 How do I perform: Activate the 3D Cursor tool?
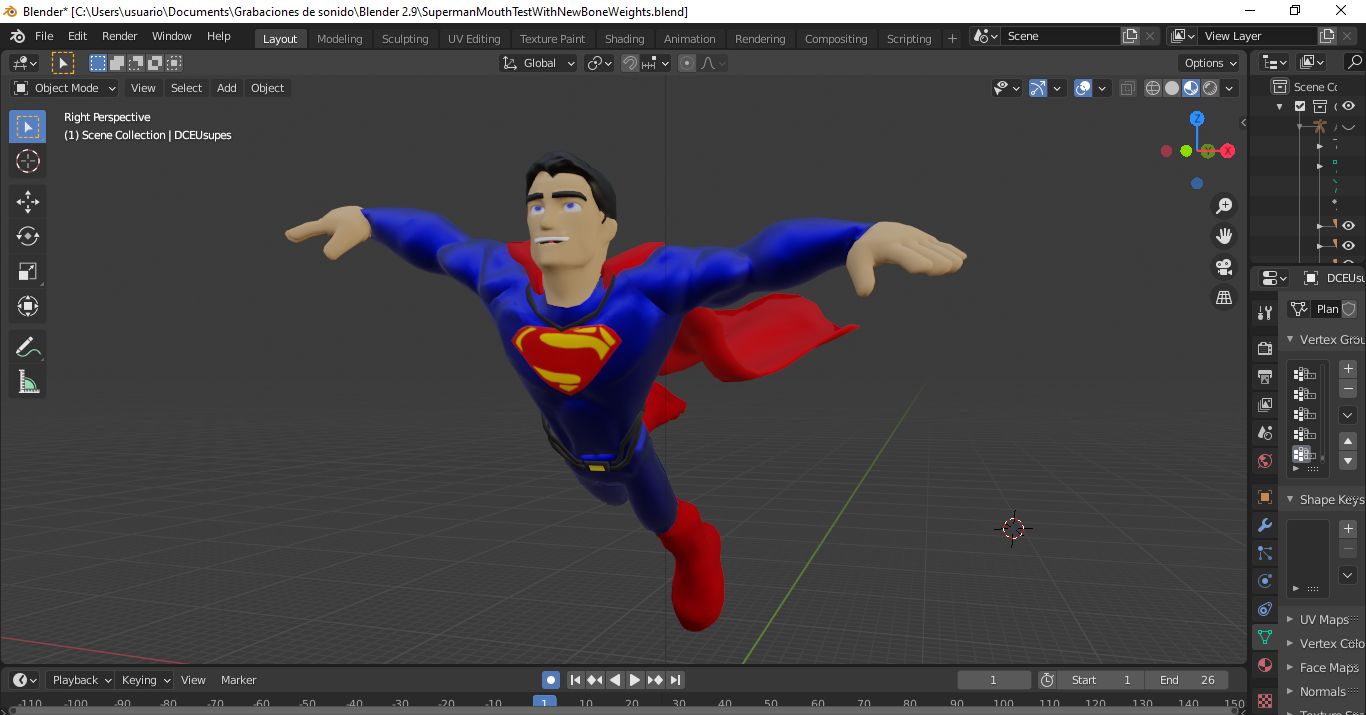[x=28, y=161]
